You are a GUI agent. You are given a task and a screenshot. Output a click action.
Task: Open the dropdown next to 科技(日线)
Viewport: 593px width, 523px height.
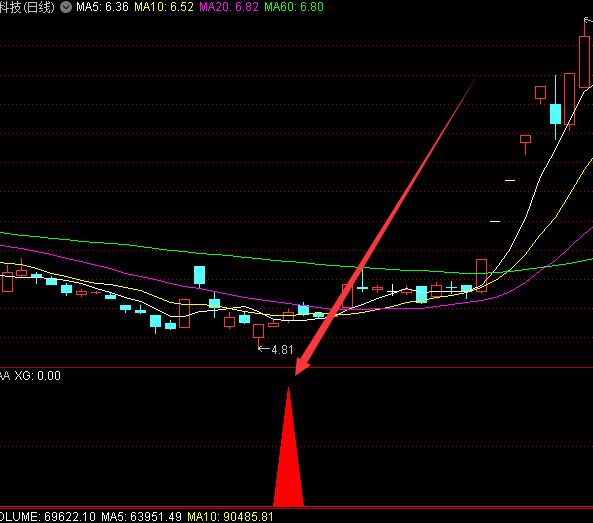[x=66, y=7]
